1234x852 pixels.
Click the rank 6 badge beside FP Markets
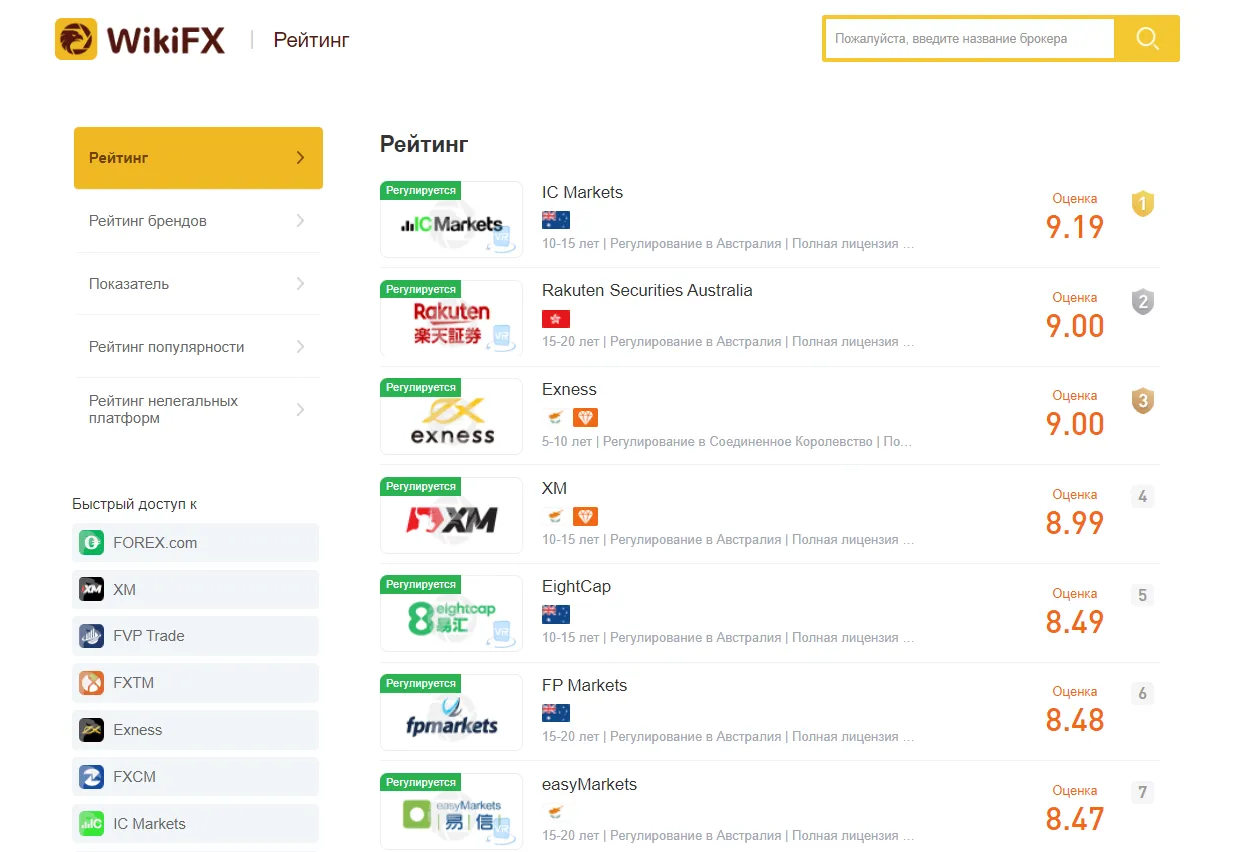tap(1143, 694)
